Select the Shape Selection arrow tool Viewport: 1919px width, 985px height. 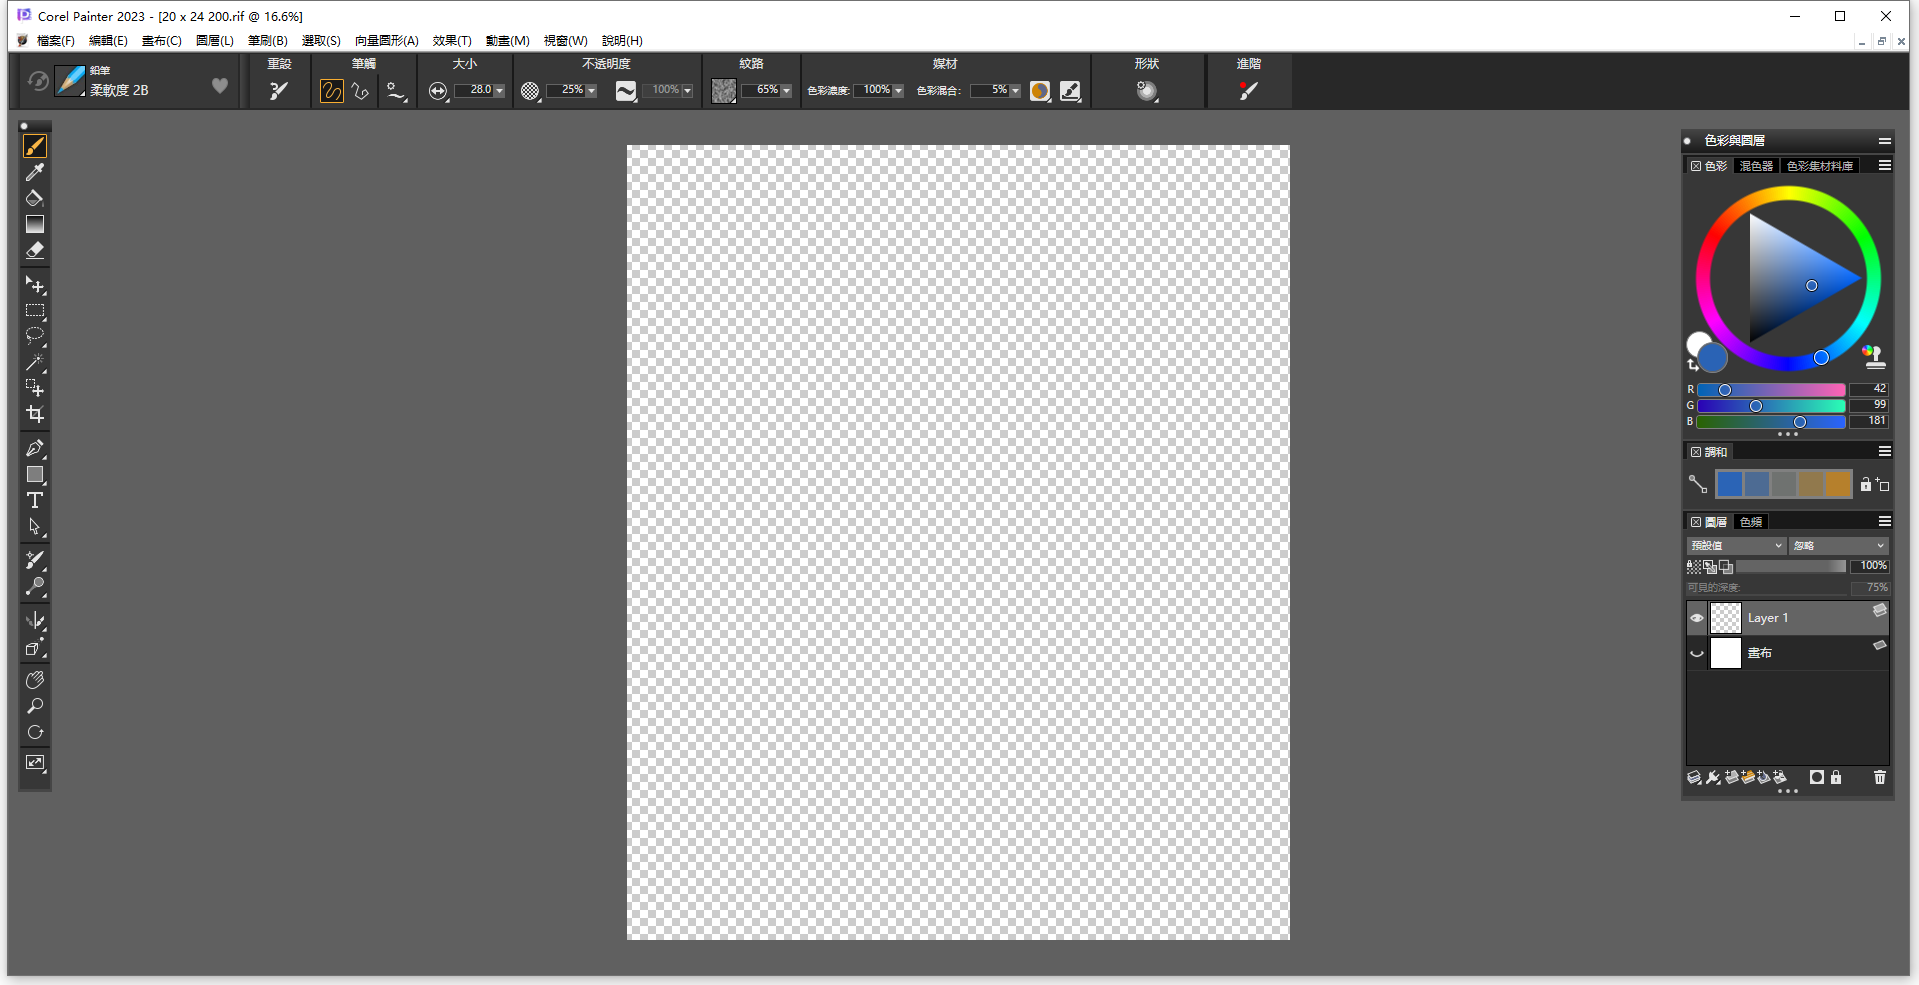[35, 526]
